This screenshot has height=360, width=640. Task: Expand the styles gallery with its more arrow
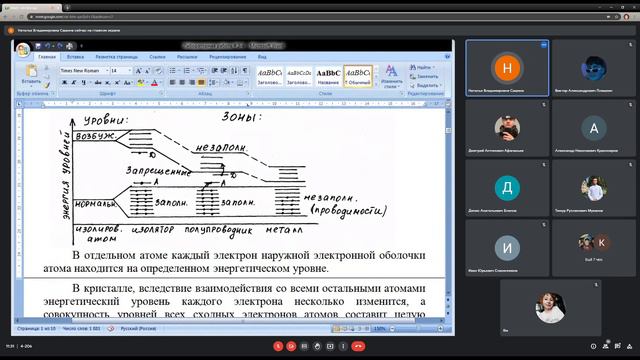pyautogui.click(x=376, y=84)
